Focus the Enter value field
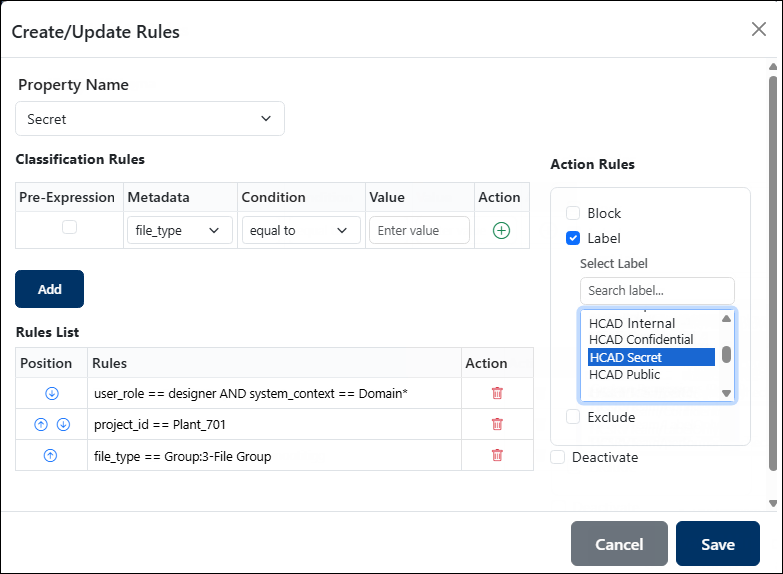The width and height of the screenshot is (783, 574). point(419,230)
